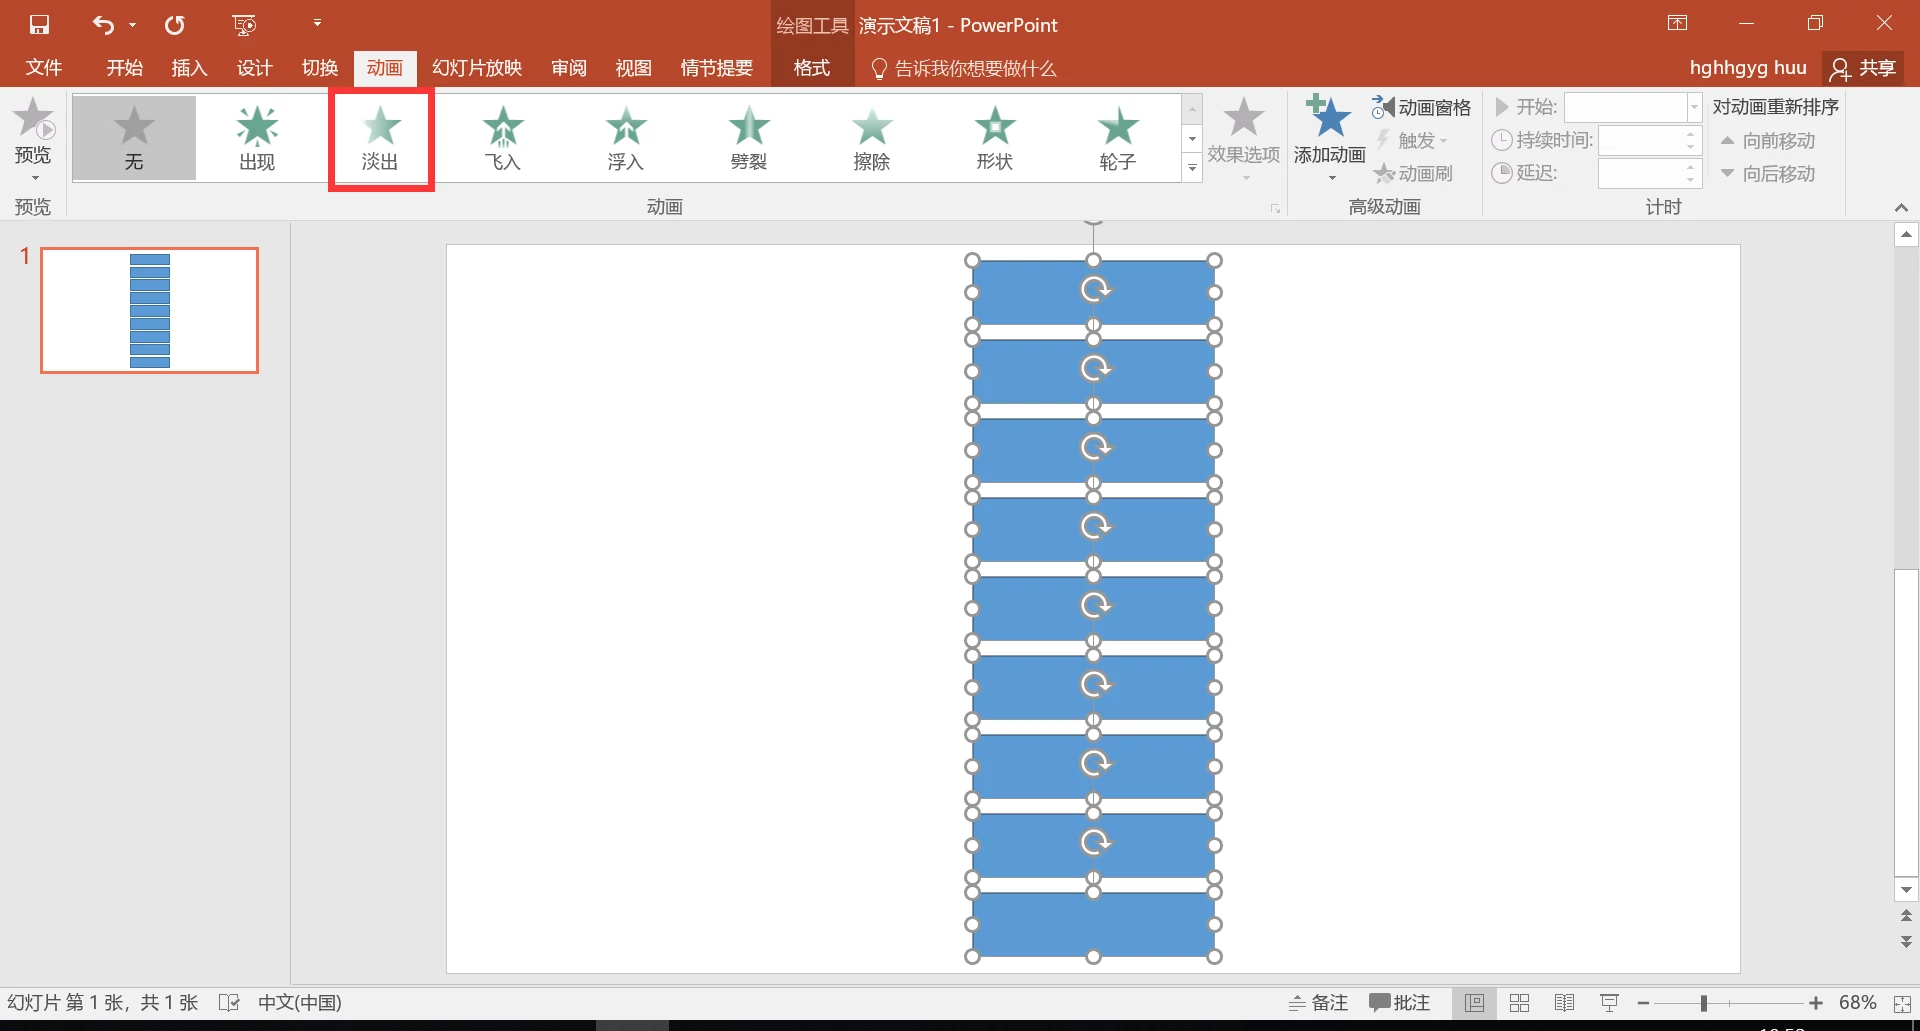Click the bottom blue rectangle shape
The height and width of the screenshot is (1031, 1920).
click(1093, 924)
